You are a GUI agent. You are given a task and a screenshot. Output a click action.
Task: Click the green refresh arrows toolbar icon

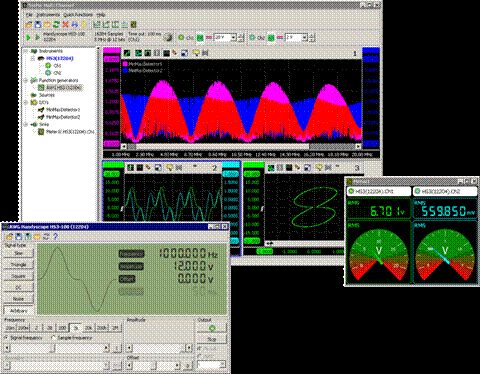pos(56,24)
